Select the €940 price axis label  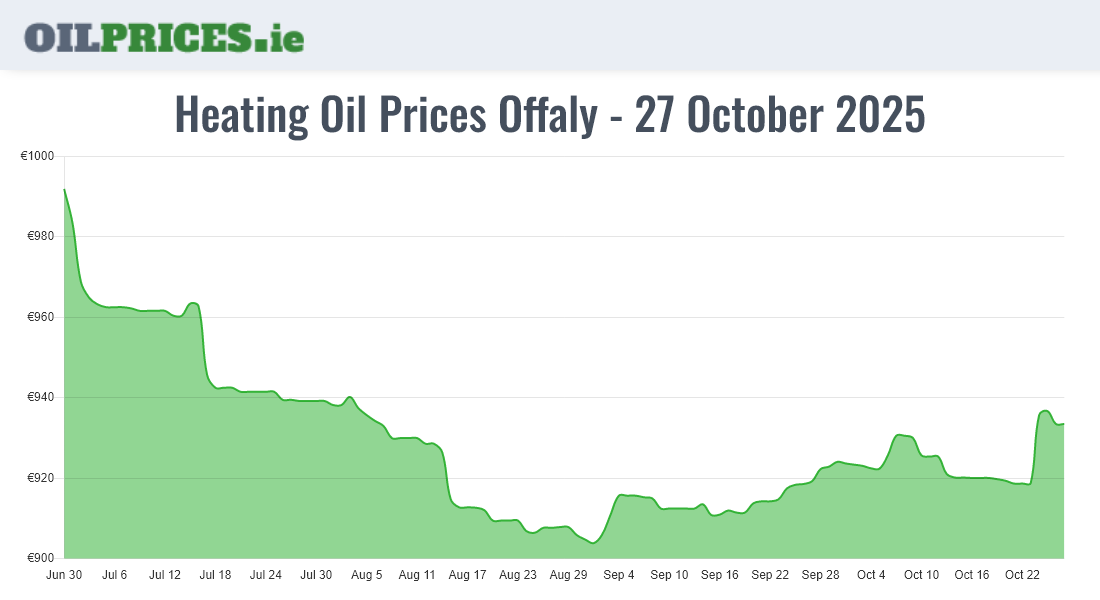coord(40,398)
